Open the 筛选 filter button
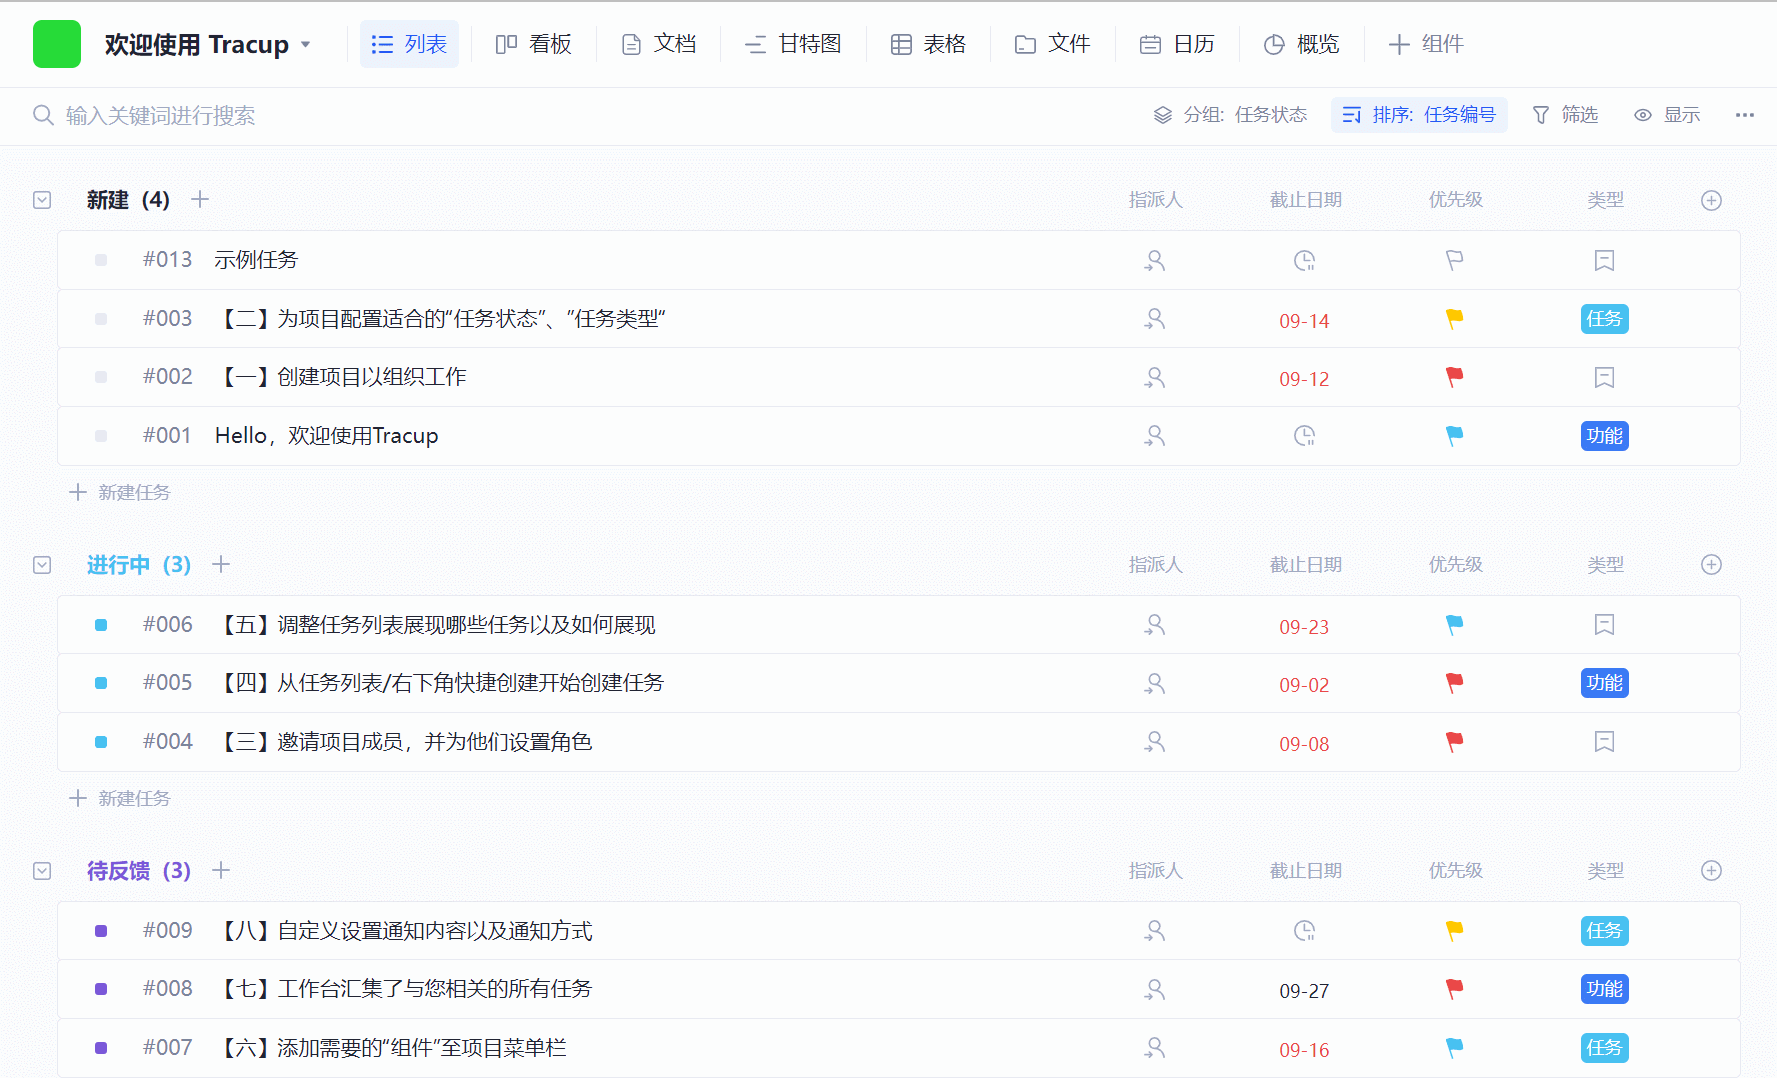The width and height of the screenshot is (1777, 1078). point(1565,115)
